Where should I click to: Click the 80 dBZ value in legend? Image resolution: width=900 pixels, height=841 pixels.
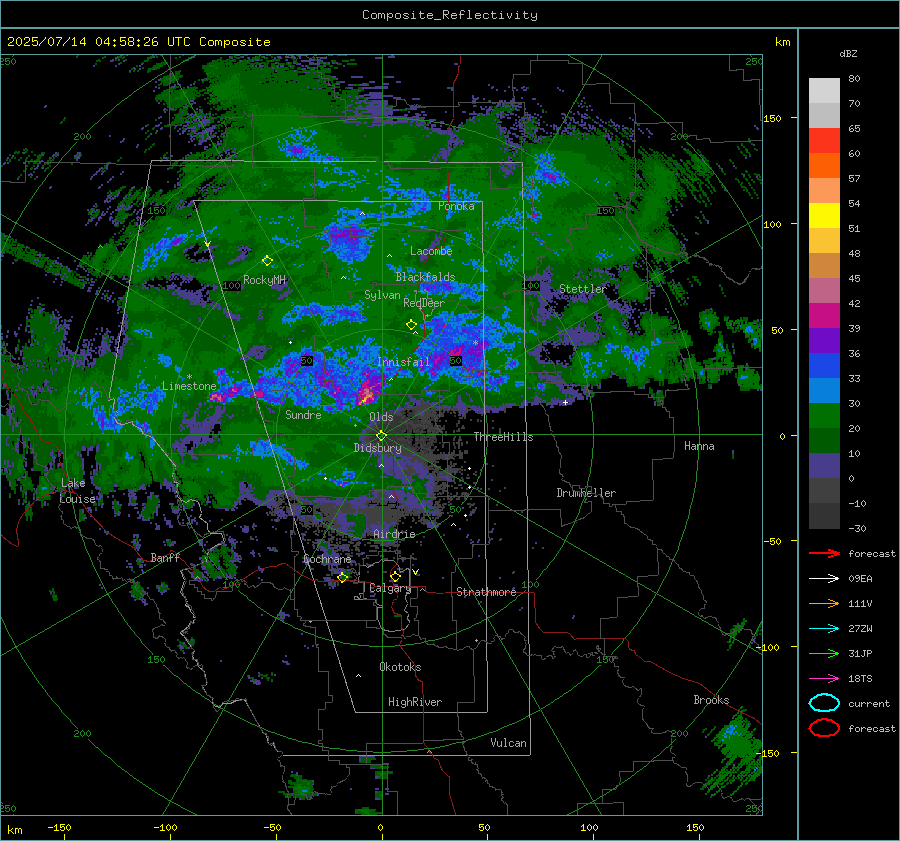click(854, 79)
